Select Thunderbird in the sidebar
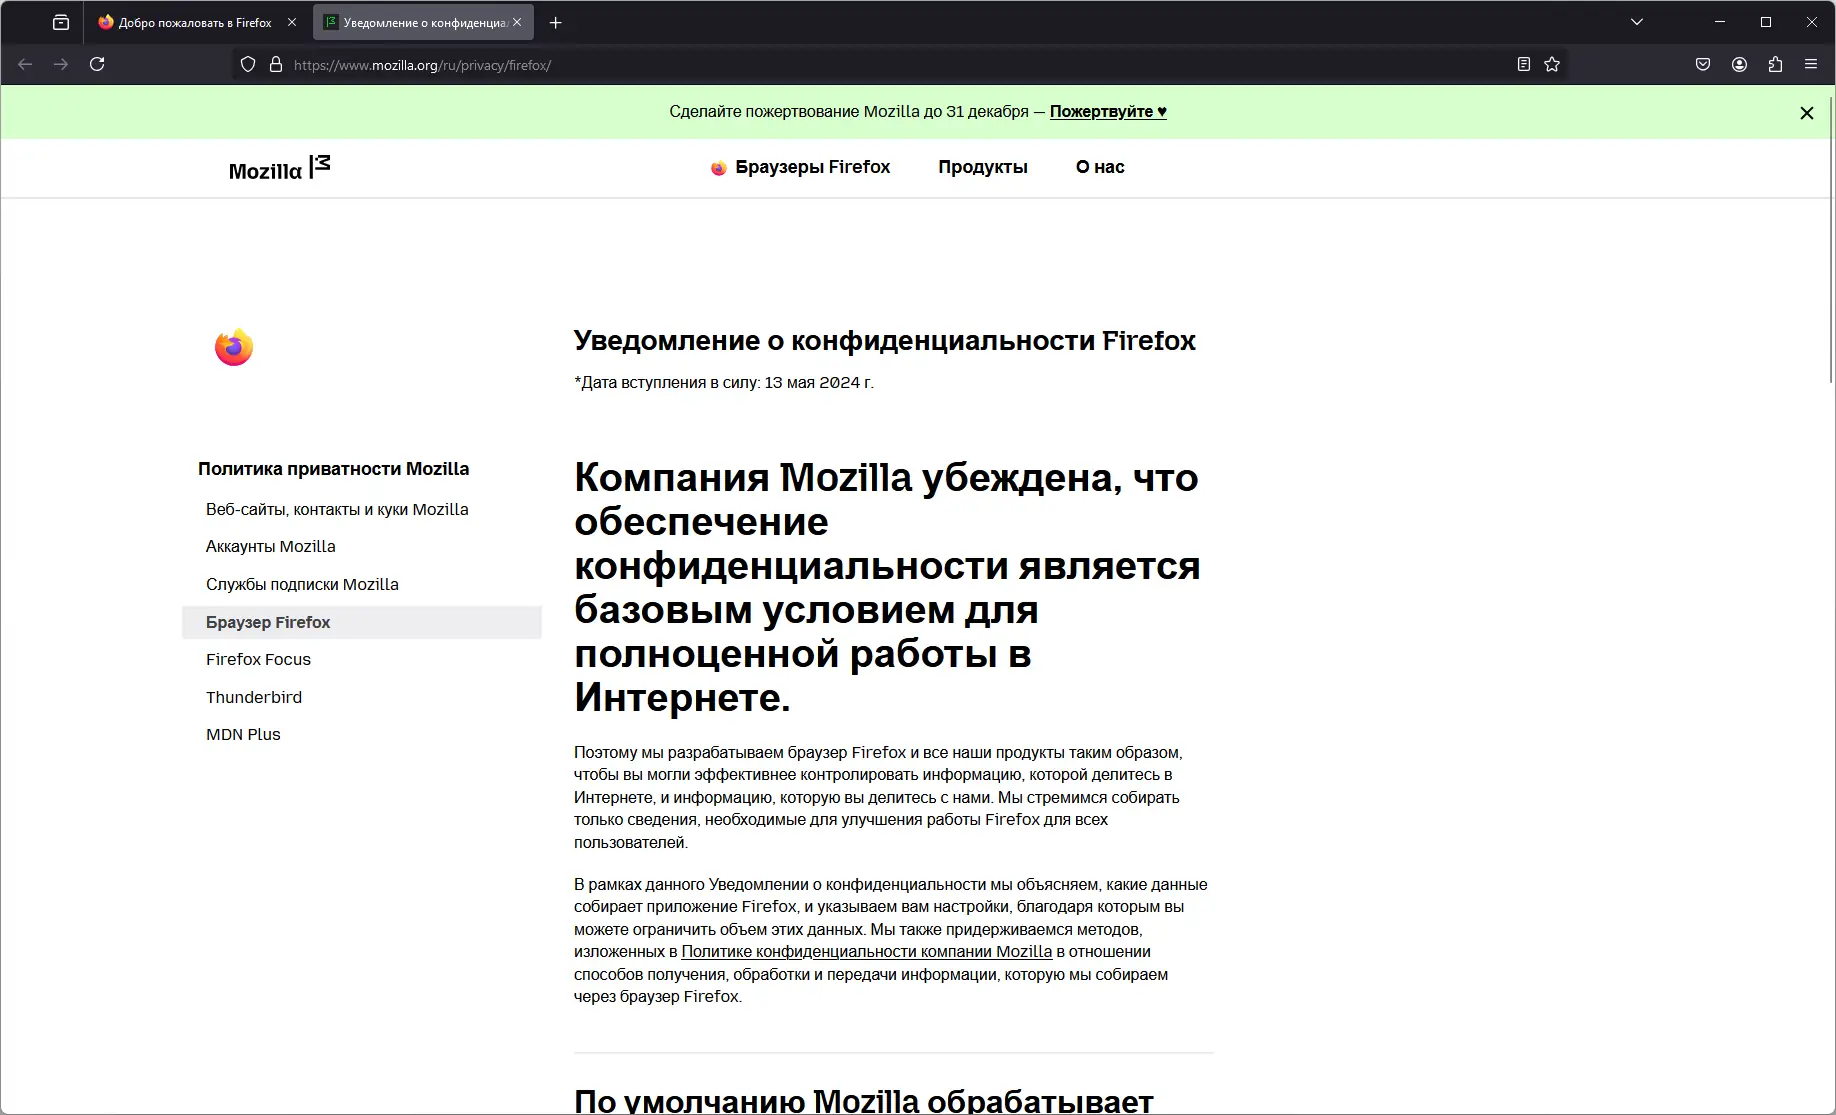The width and height of the screenshot is (1836, 1115). click(254, 697)
